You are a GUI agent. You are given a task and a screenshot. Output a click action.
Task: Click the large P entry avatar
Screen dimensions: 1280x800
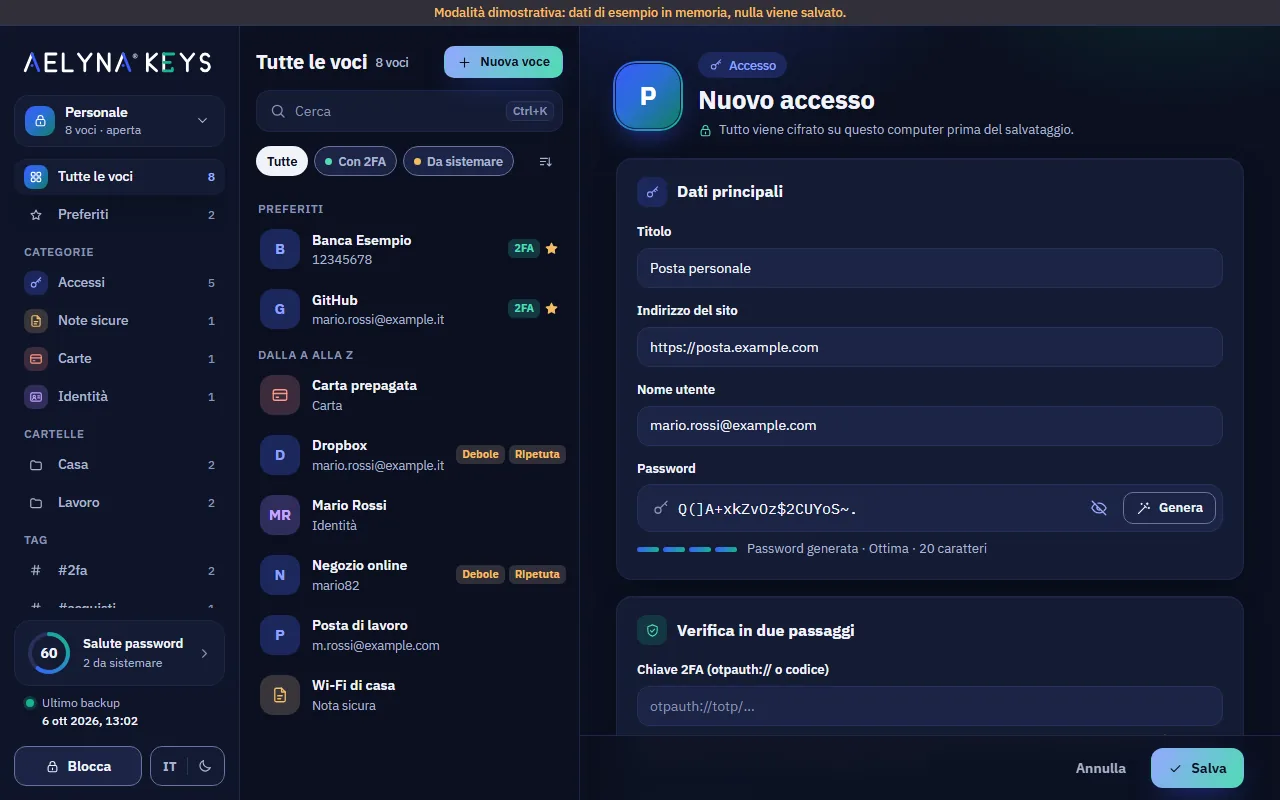pos(647,96)
